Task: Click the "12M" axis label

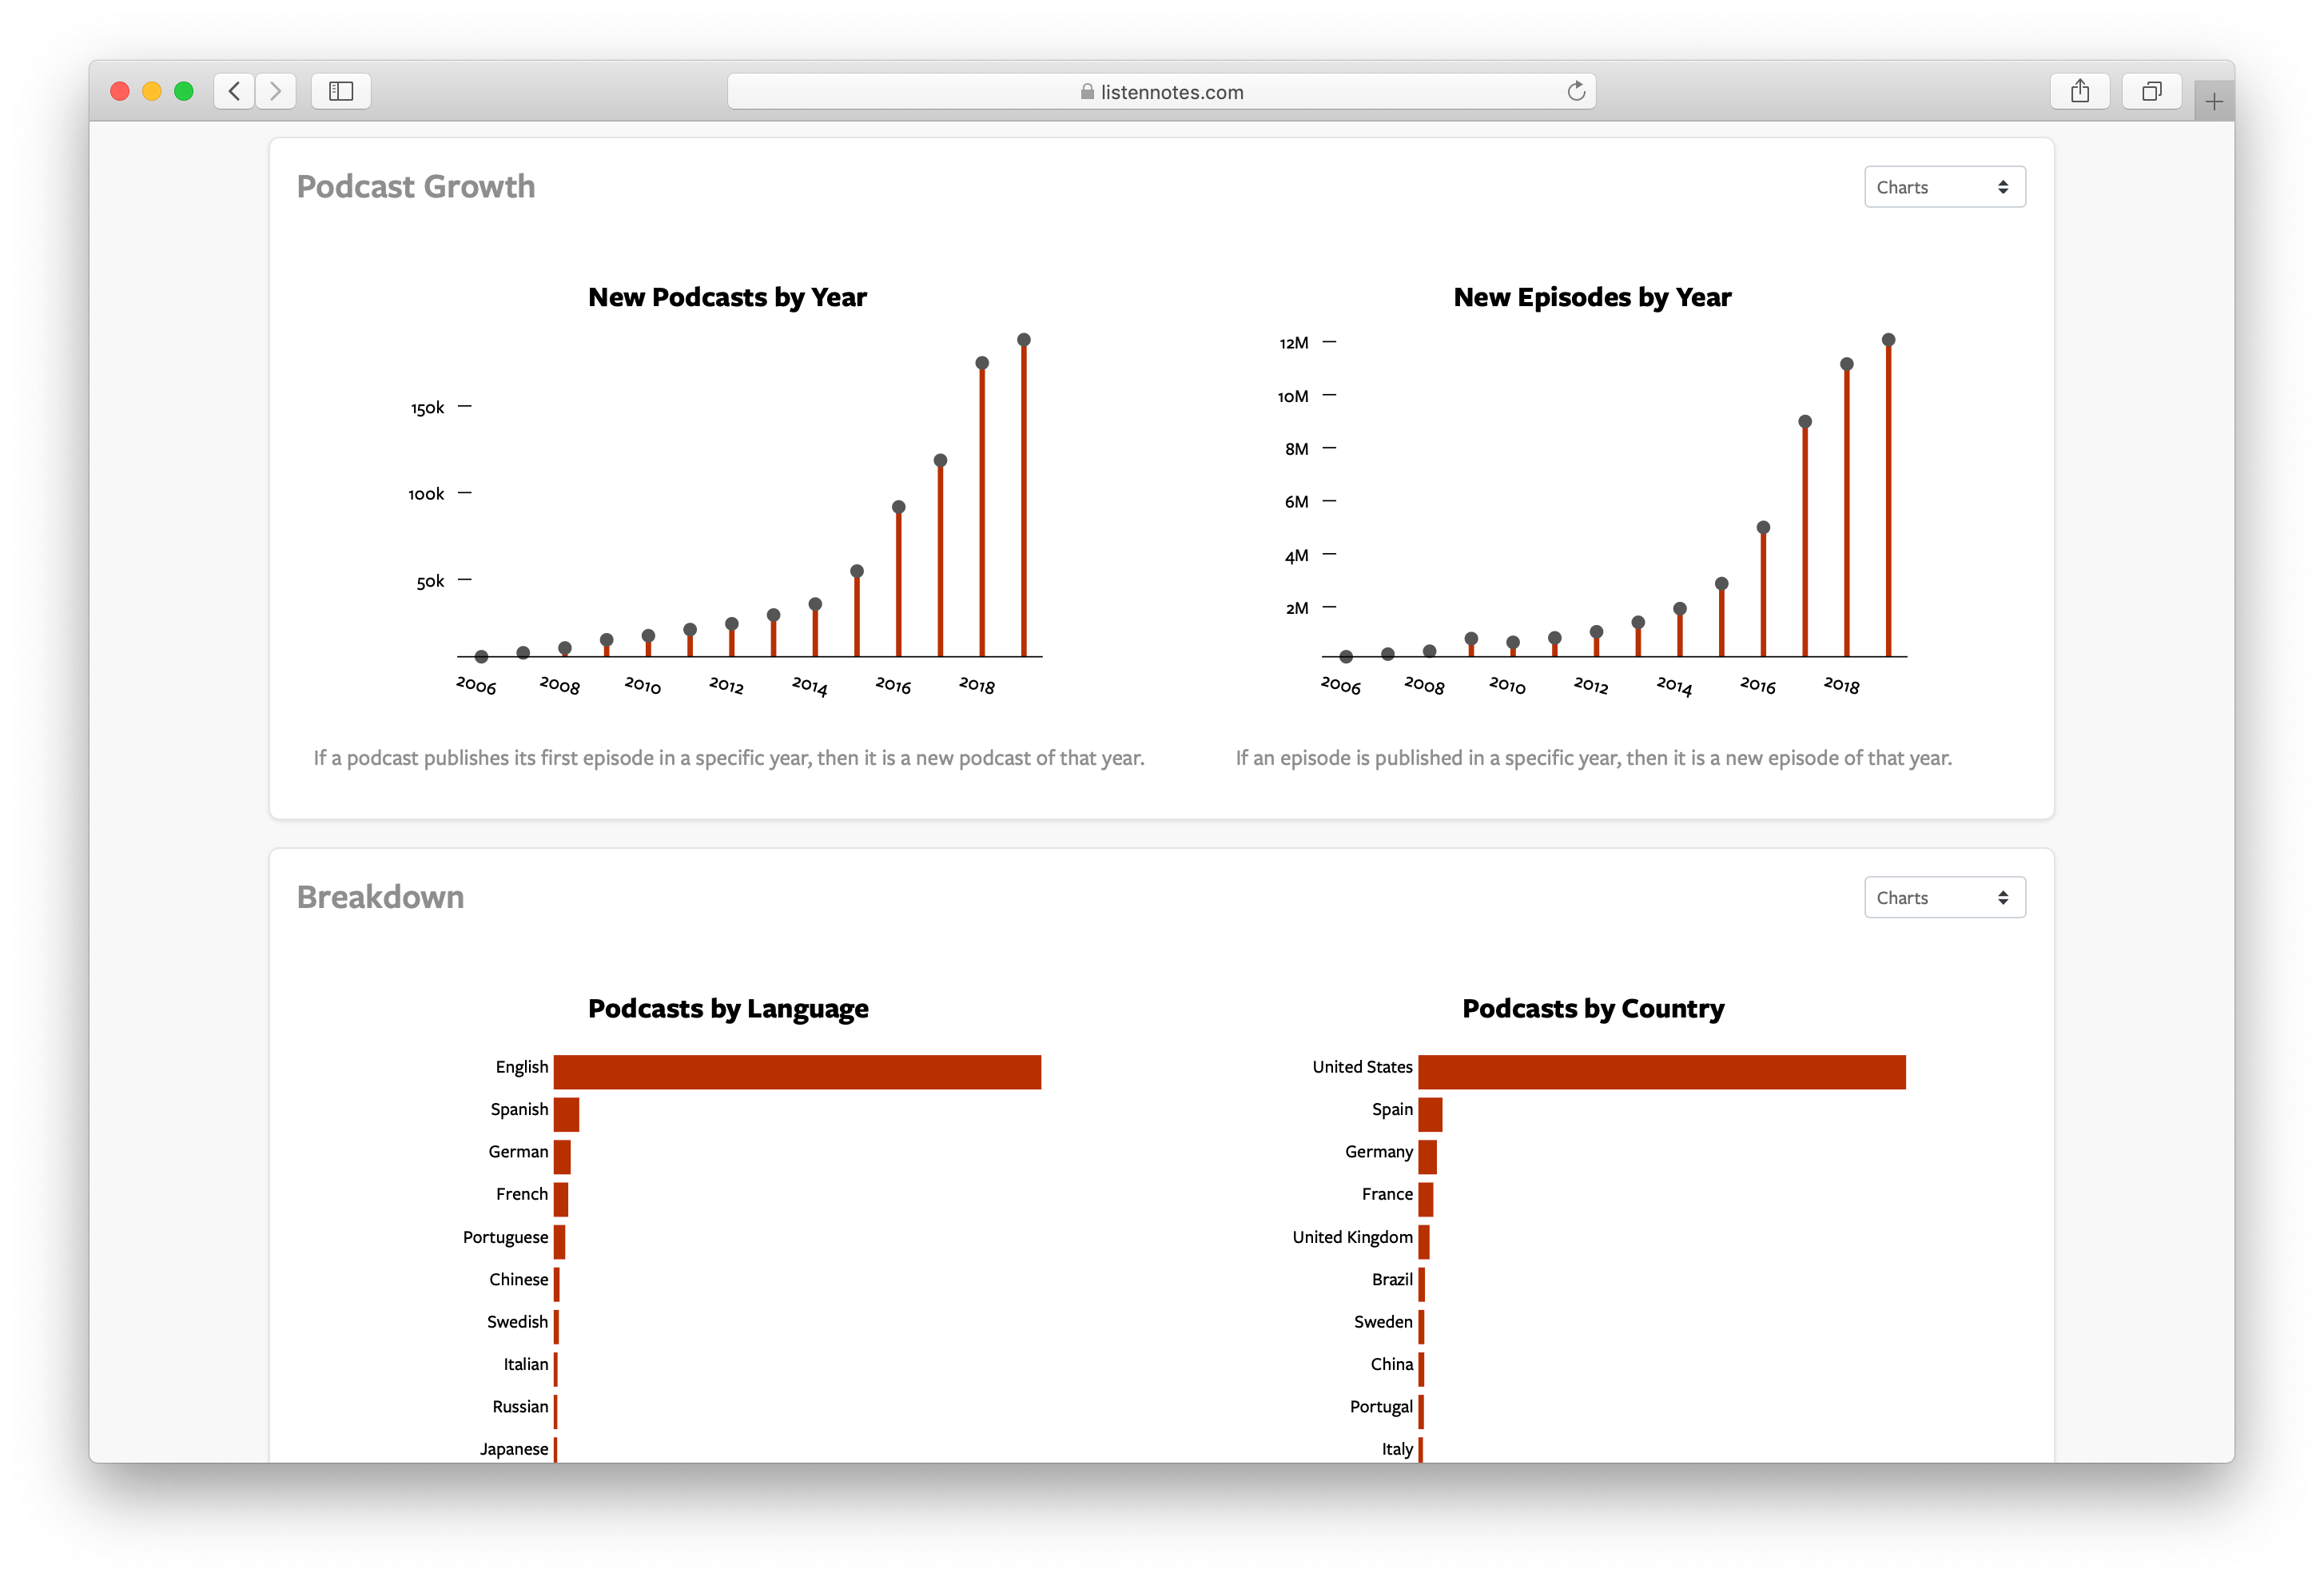Action: (x=1294, y=343)
